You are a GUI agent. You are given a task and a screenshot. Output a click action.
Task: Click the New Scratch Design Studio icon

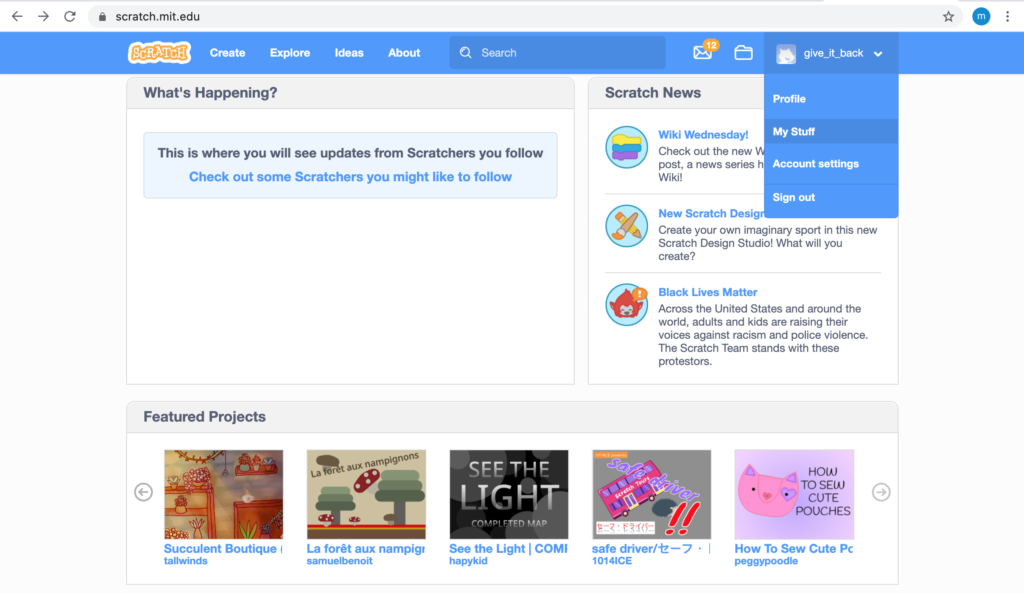(626, 226)
